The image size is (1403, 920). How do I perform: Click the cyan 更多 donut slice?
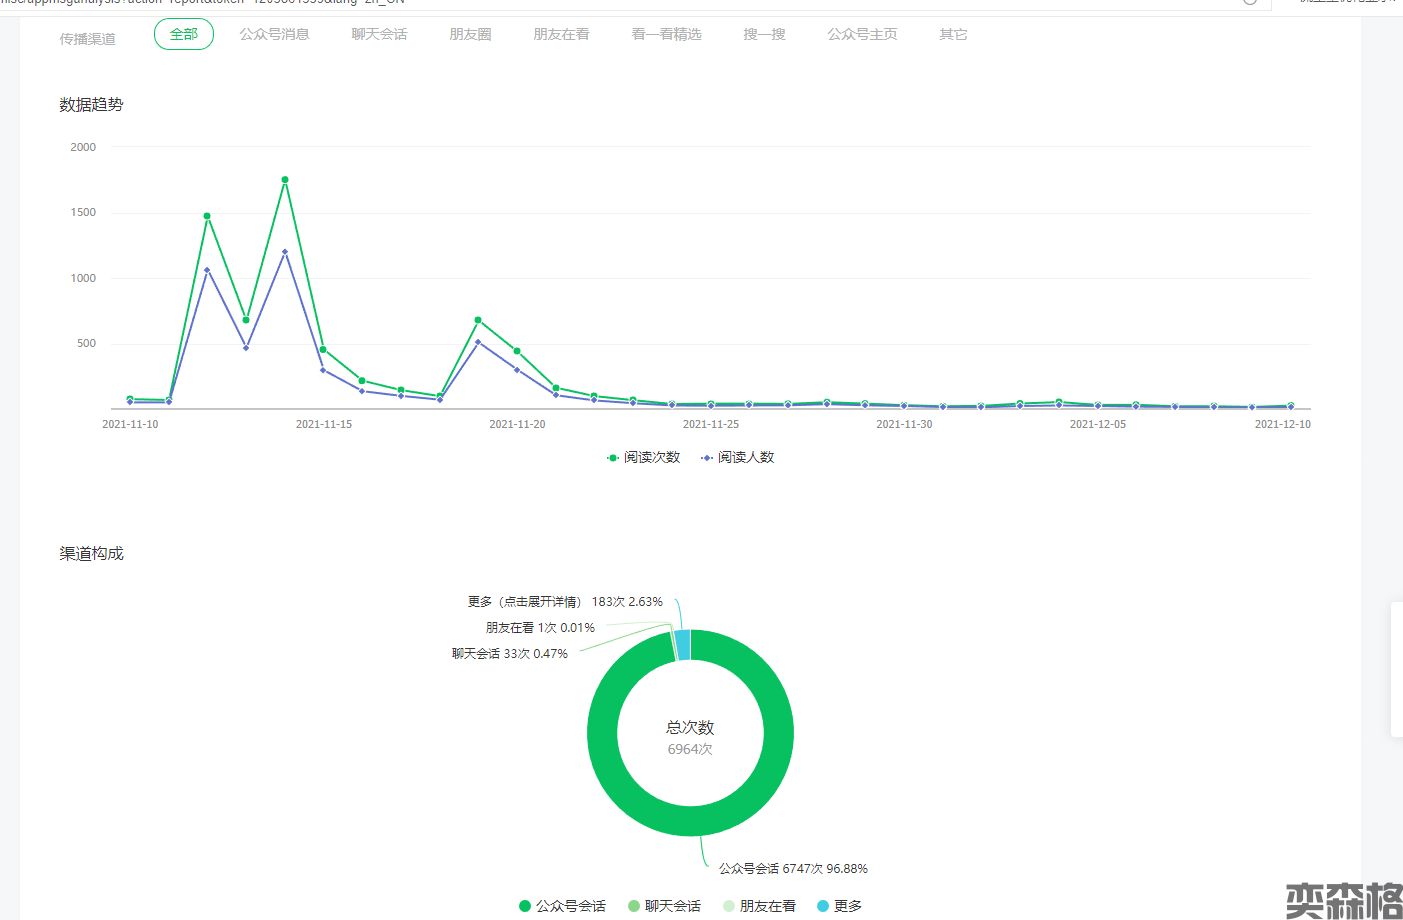point(683,645)
